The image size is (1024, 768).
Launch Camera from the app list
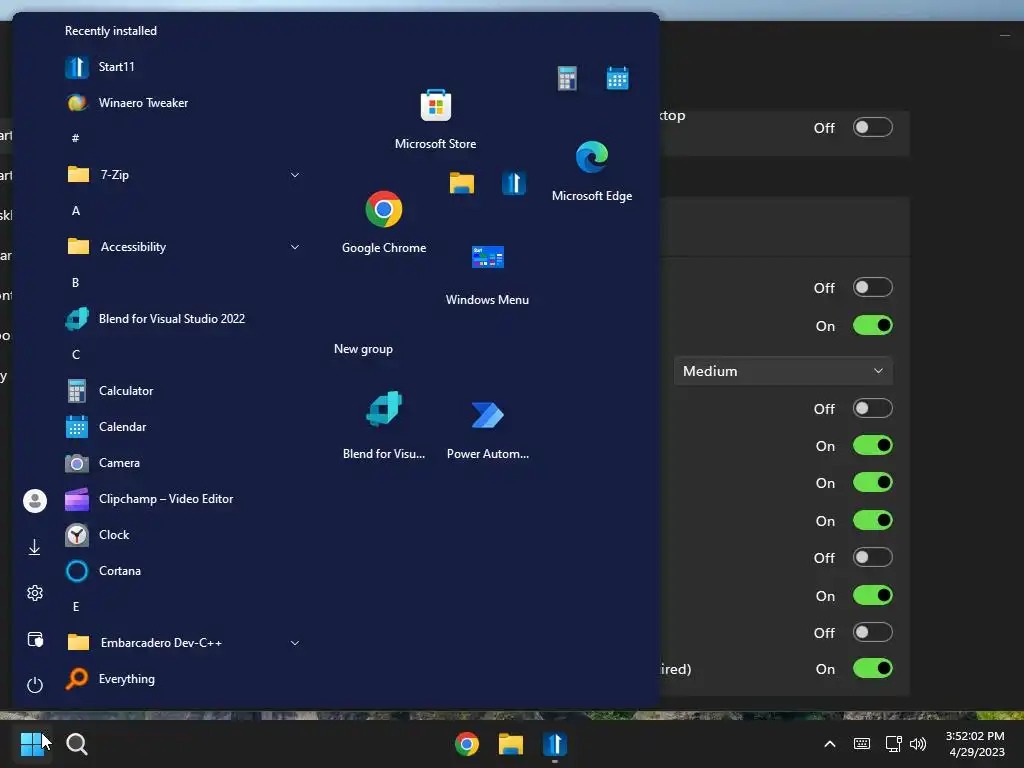103,462
